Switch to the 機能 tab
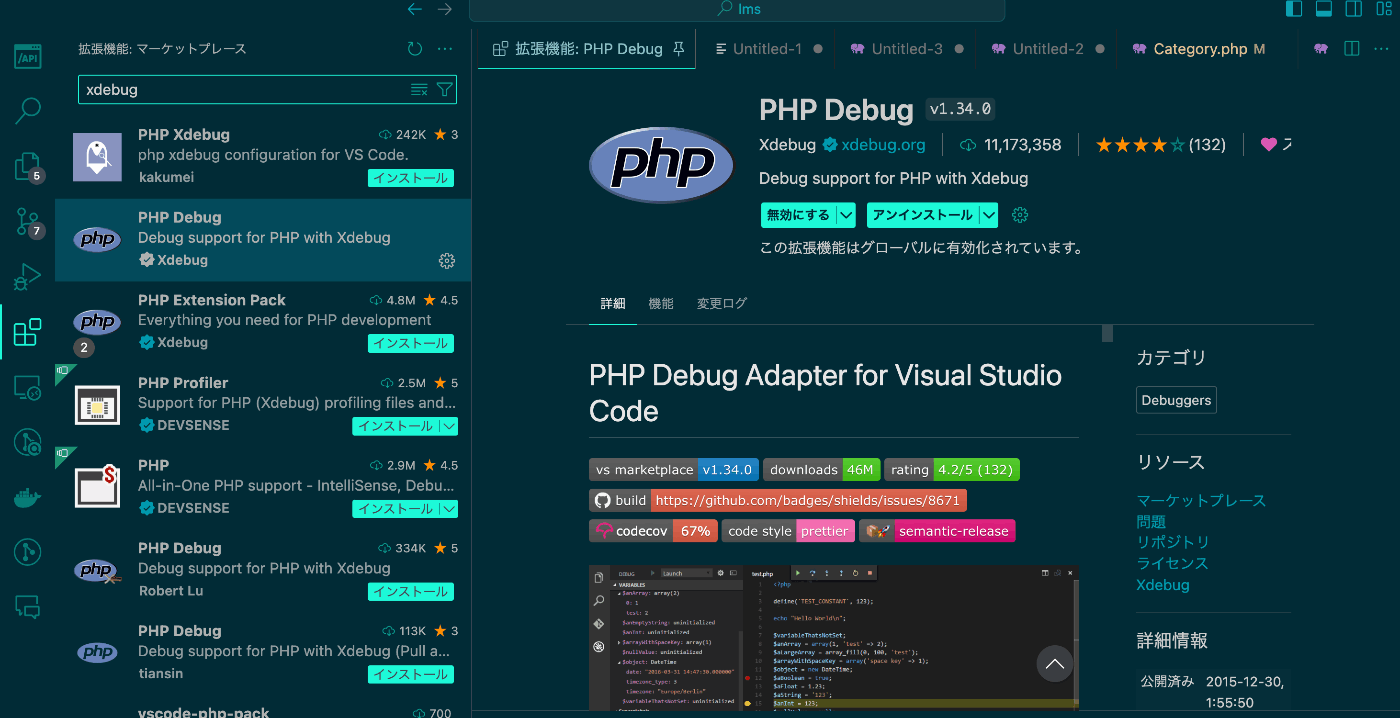The width and height of the screenshot is (1400, 718). 661,303
